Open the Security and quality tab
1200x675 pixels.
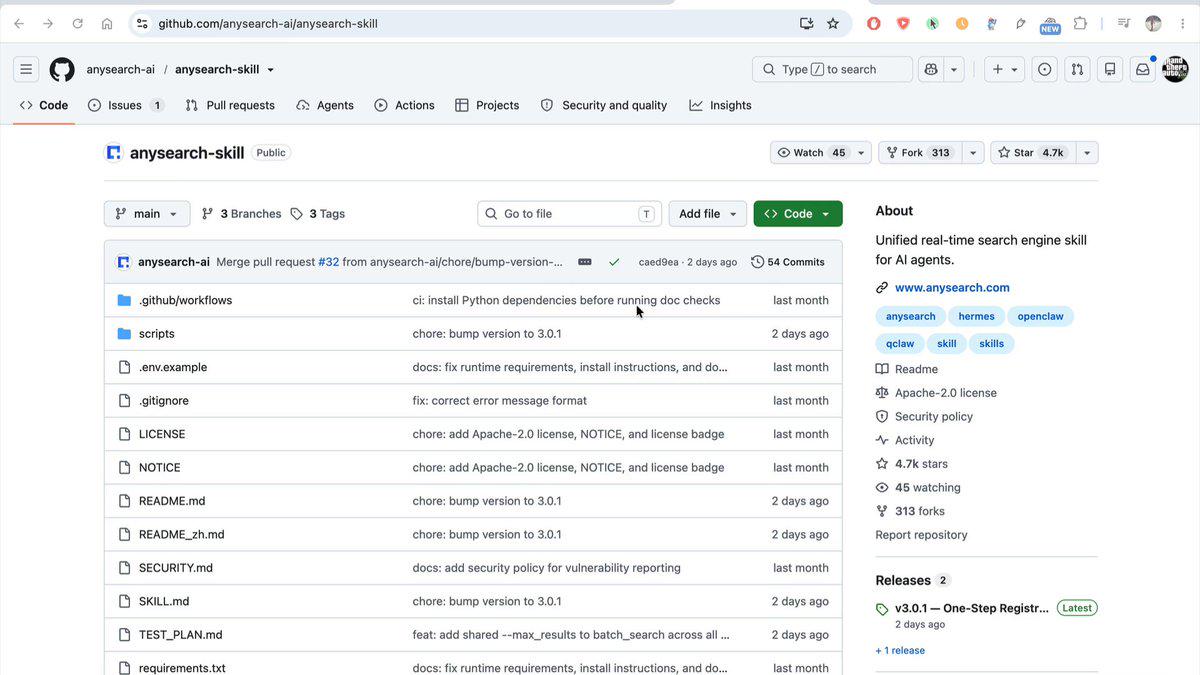604,105
